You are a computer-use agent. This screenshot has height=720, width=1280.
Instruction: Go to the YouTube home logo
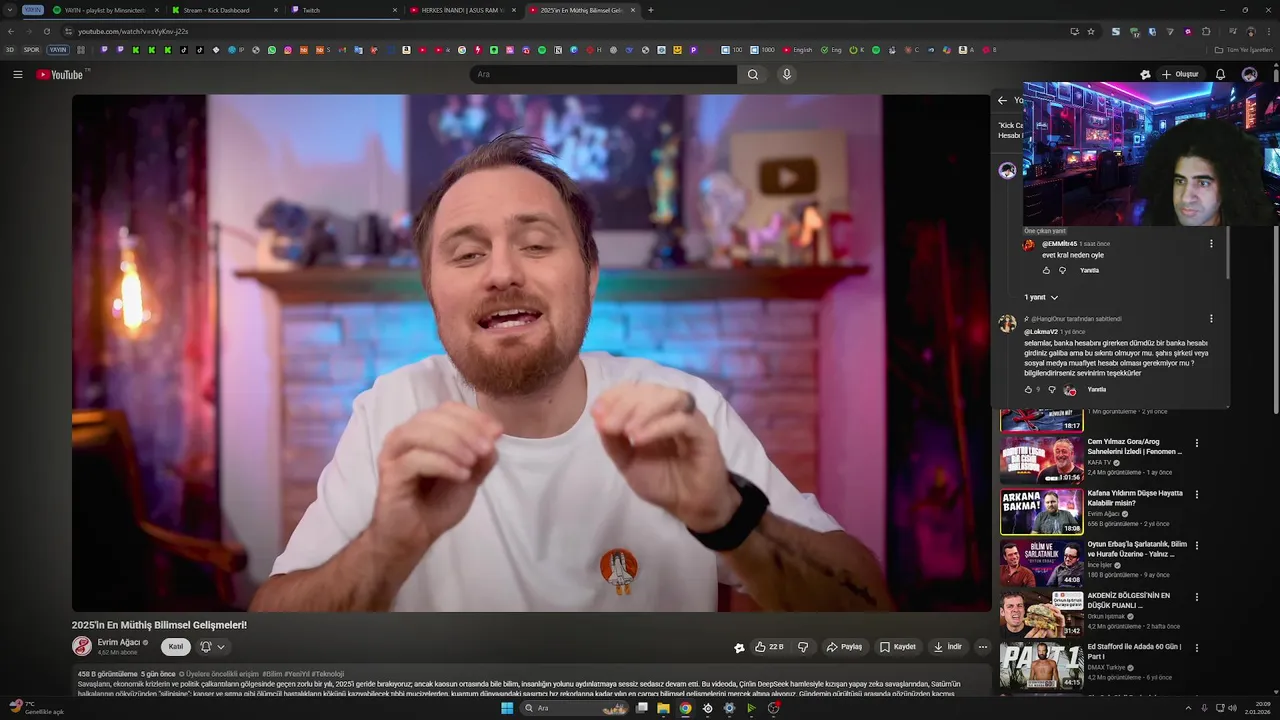(60, 74)
